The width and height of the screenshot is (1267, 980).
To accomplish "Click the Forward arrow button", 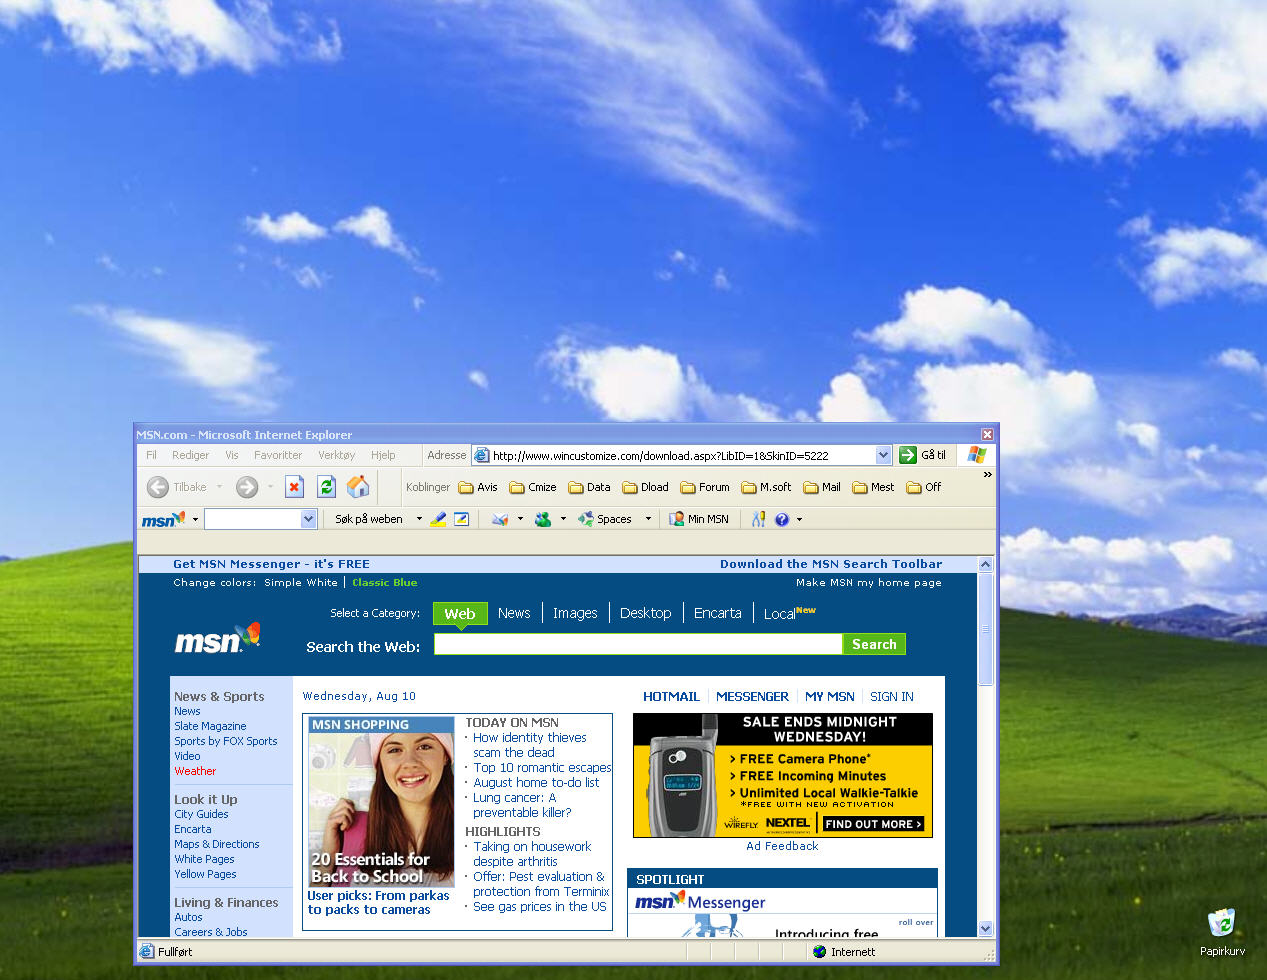I will coord(247,487).
